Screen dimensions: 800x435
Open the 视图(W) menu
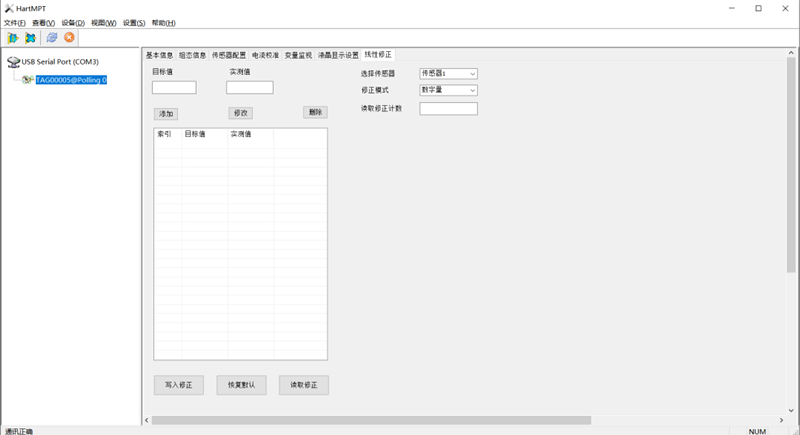tap(104, 23)
